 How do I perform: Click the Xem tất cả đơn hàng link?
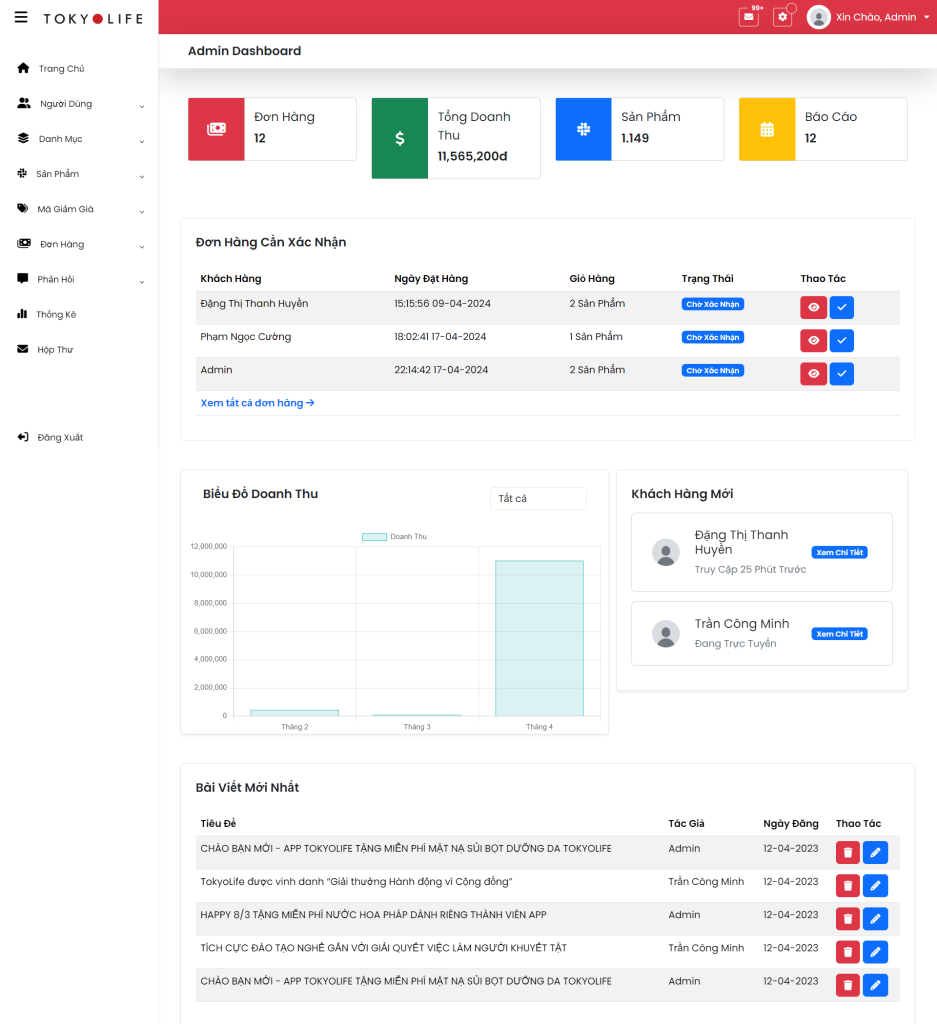257,403
